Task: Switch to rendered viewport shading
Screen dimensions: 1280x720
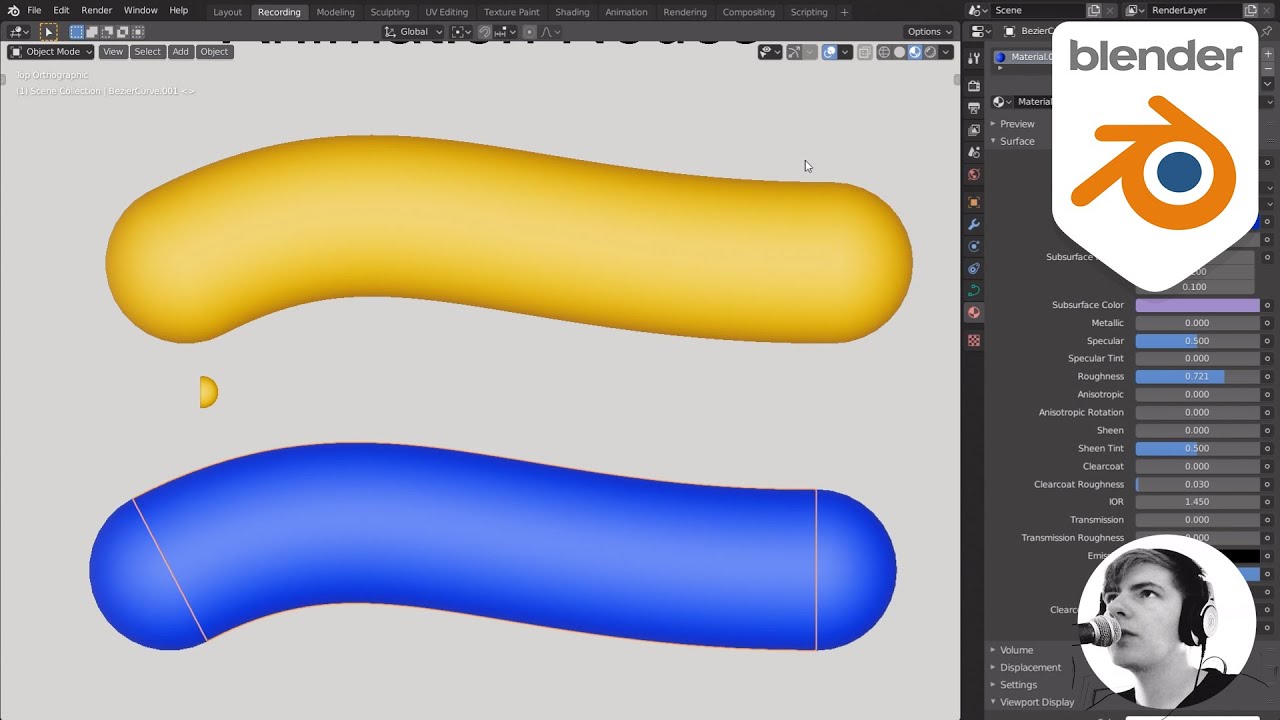Action: 930,52
